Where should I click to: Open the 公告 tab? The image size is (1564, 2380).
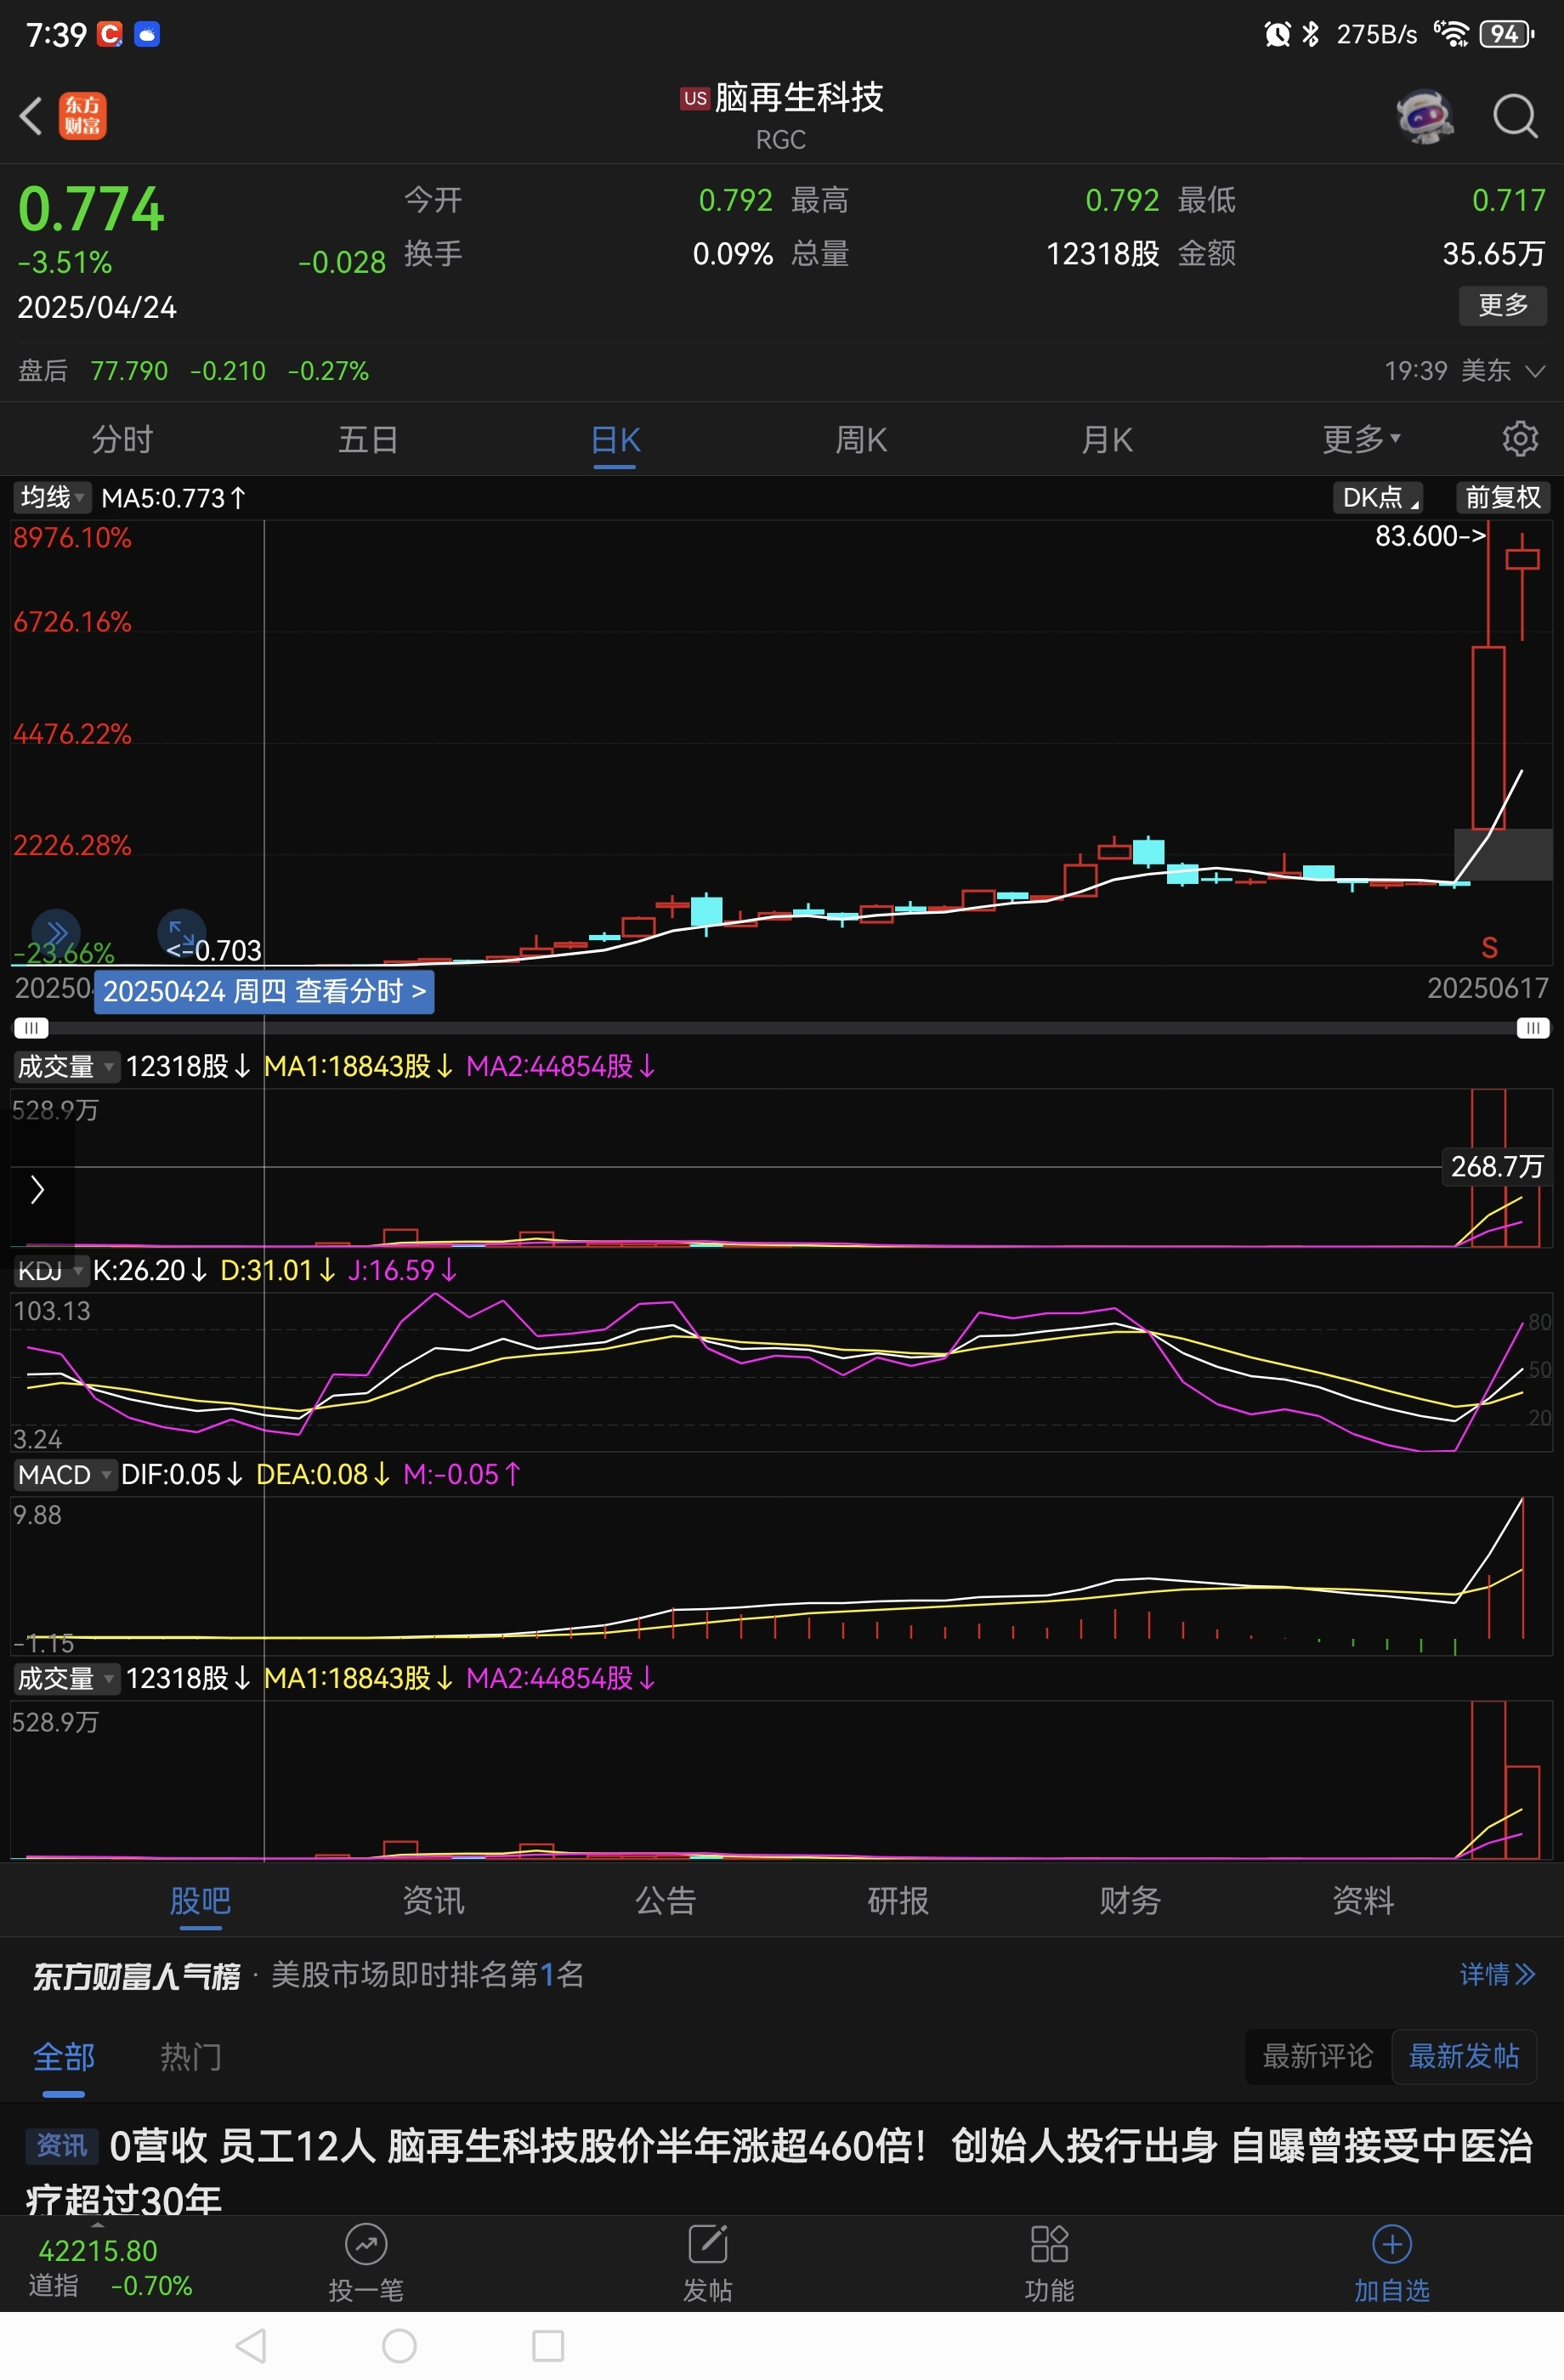click(x=666, y=1900)
